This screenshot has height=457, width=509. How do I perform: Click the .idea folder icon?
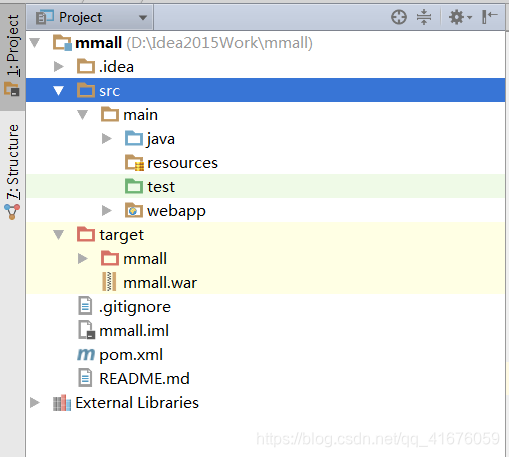86,66
